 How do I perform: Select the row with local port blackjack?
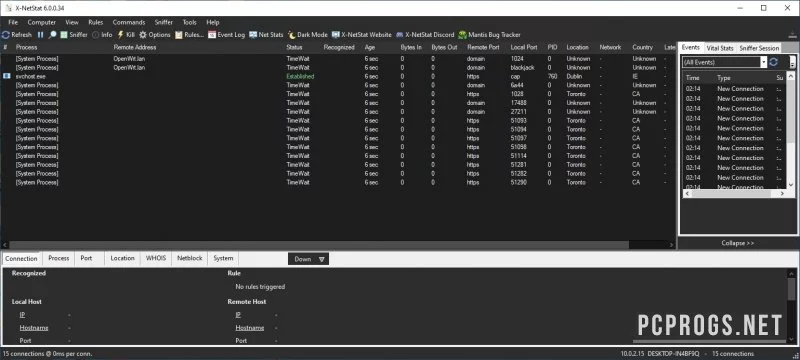[337, 67]
